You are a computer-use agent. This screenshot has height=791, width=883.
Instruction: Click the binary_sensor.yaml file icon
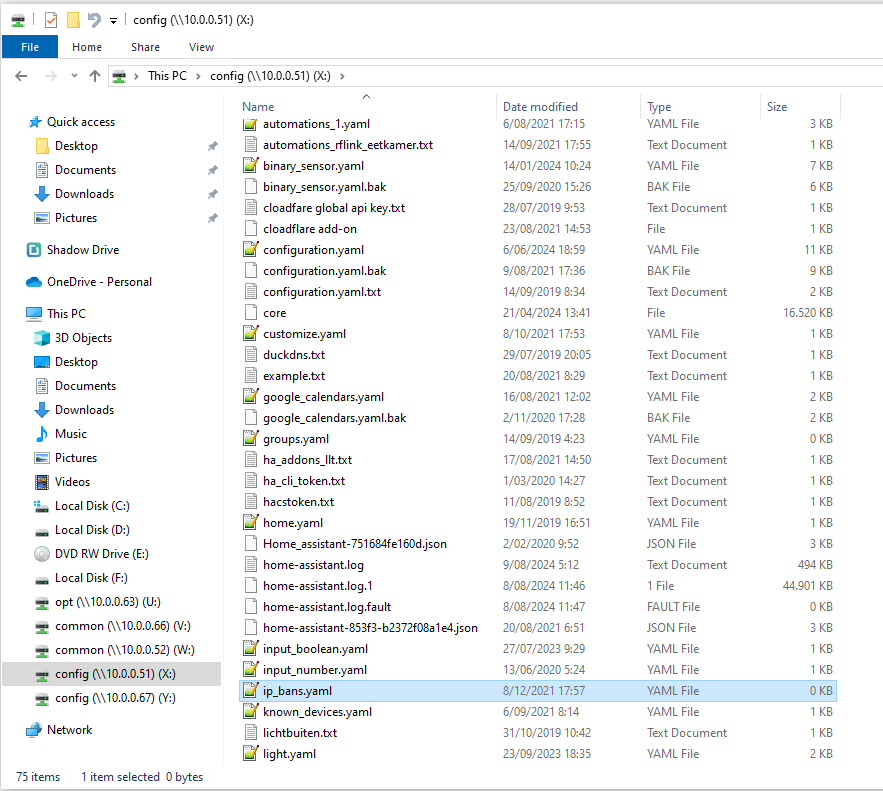point(251,166)
